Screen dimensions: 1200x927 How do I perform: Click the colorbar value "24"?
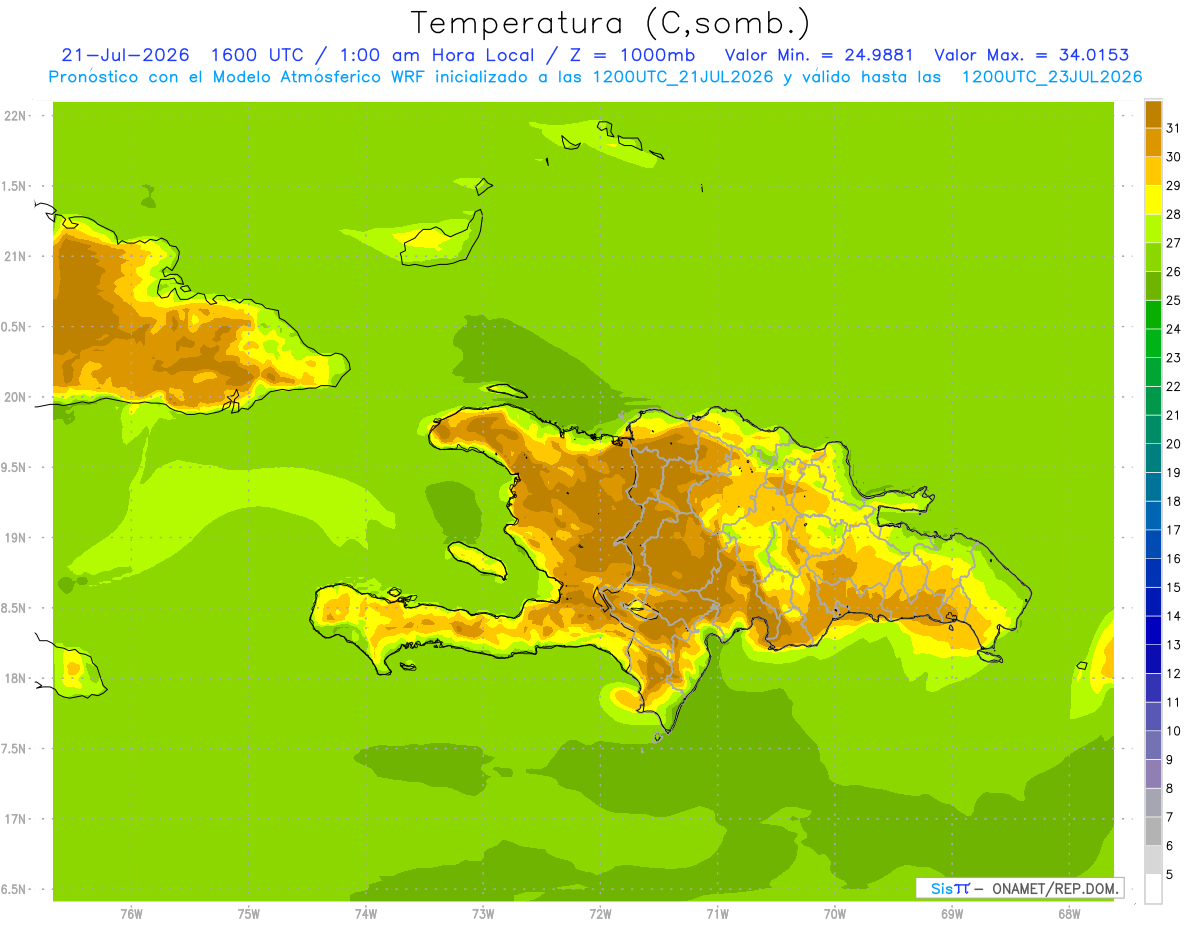(1173, 329)
